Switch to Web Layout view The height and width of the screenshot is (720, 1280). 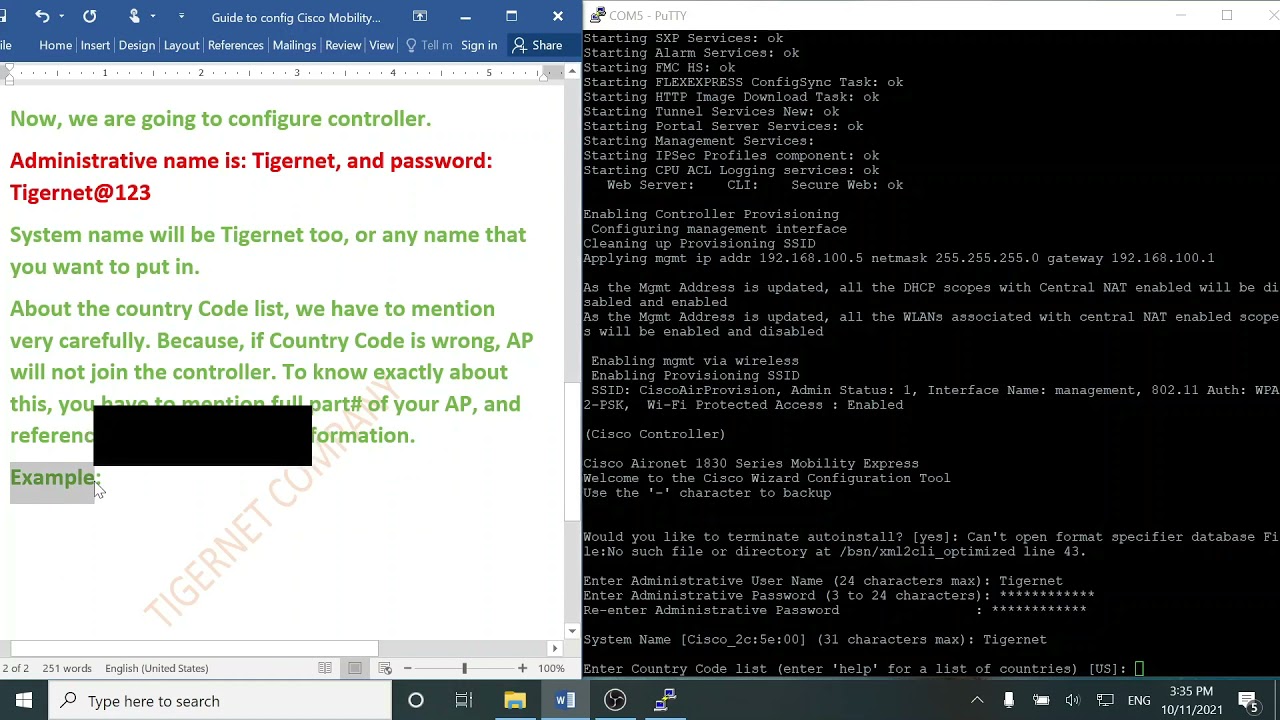[x=385, y=668]
